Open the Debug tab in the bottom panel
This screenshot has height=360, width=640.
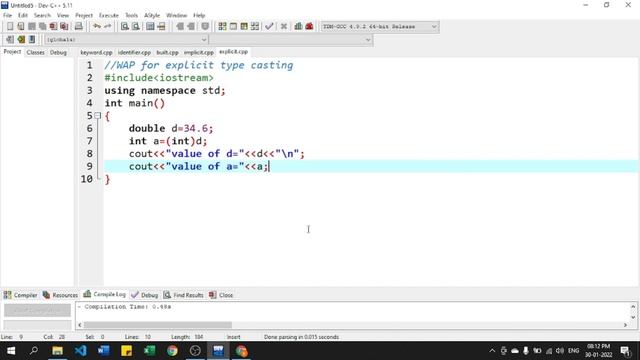145,295
